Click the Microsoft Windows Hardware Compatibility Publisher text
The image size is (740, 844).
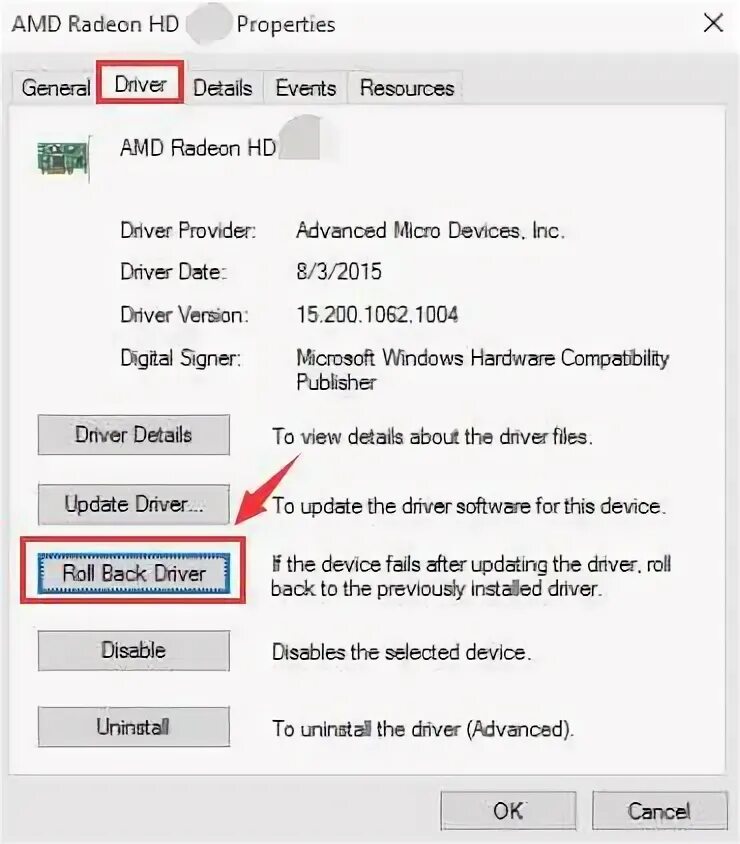483,370
